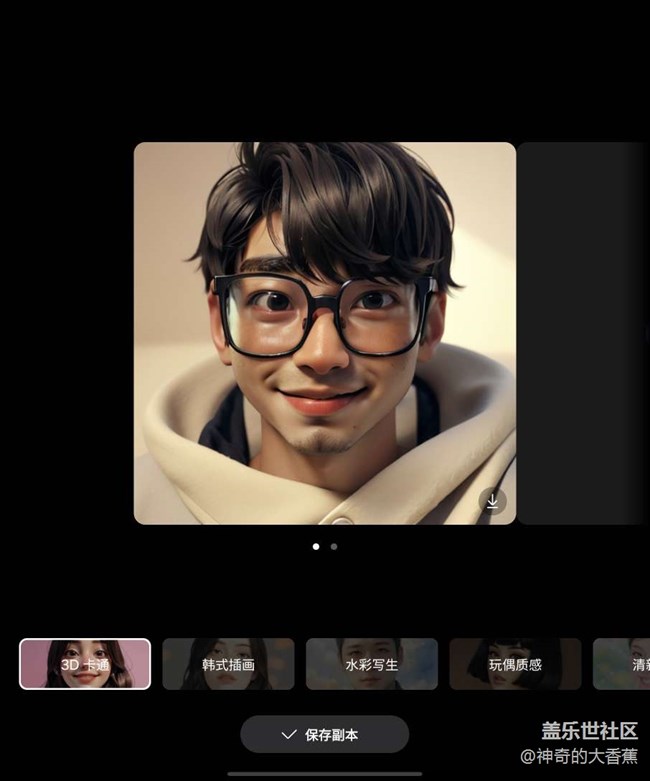
Task: Choose the 韩式插画 style option
Action: (x=228, y=664)
